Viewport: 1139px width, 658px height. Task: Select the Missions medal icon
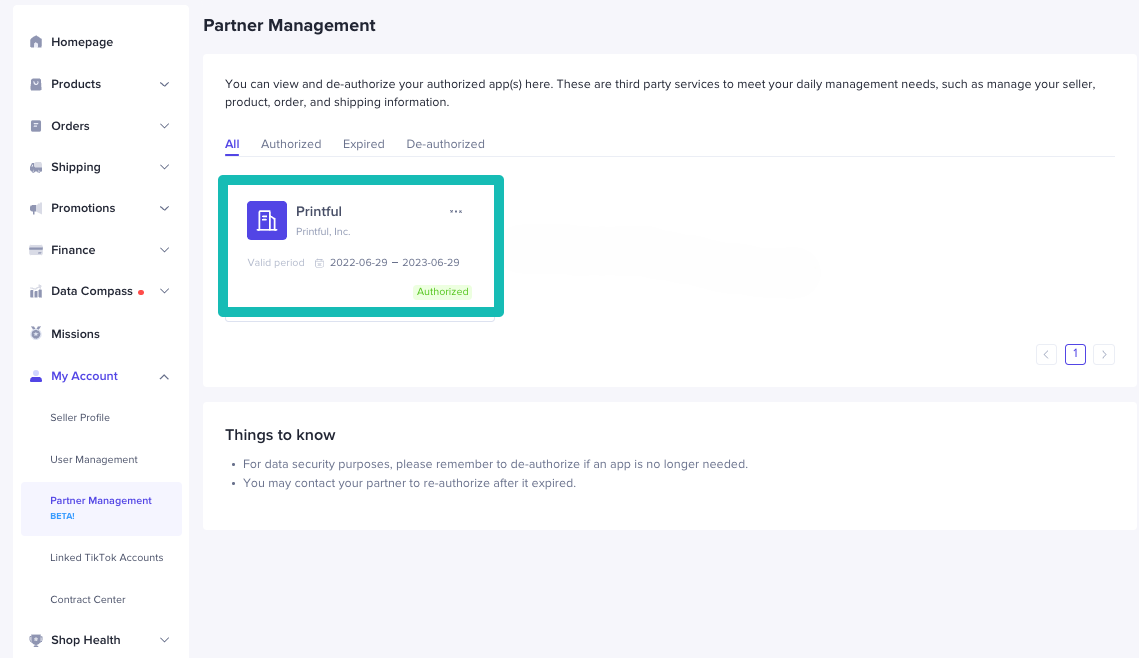[x=35, y=333]
